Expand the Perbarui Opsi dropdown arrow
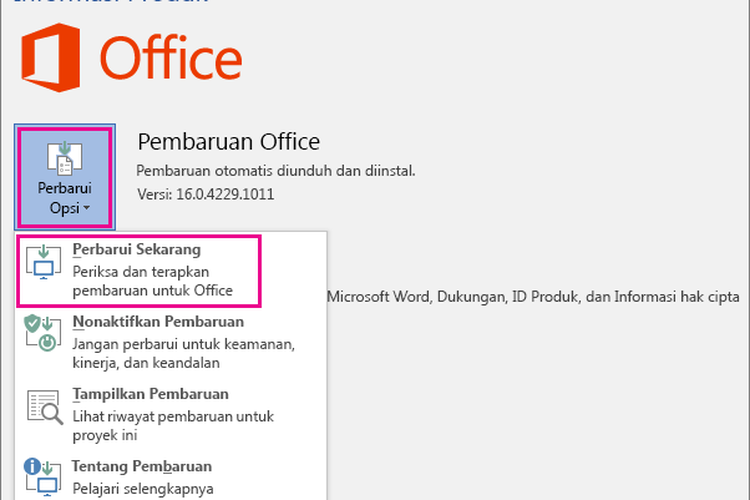The height and width of the screenshot is (500, 750). (x=88, y=208)
